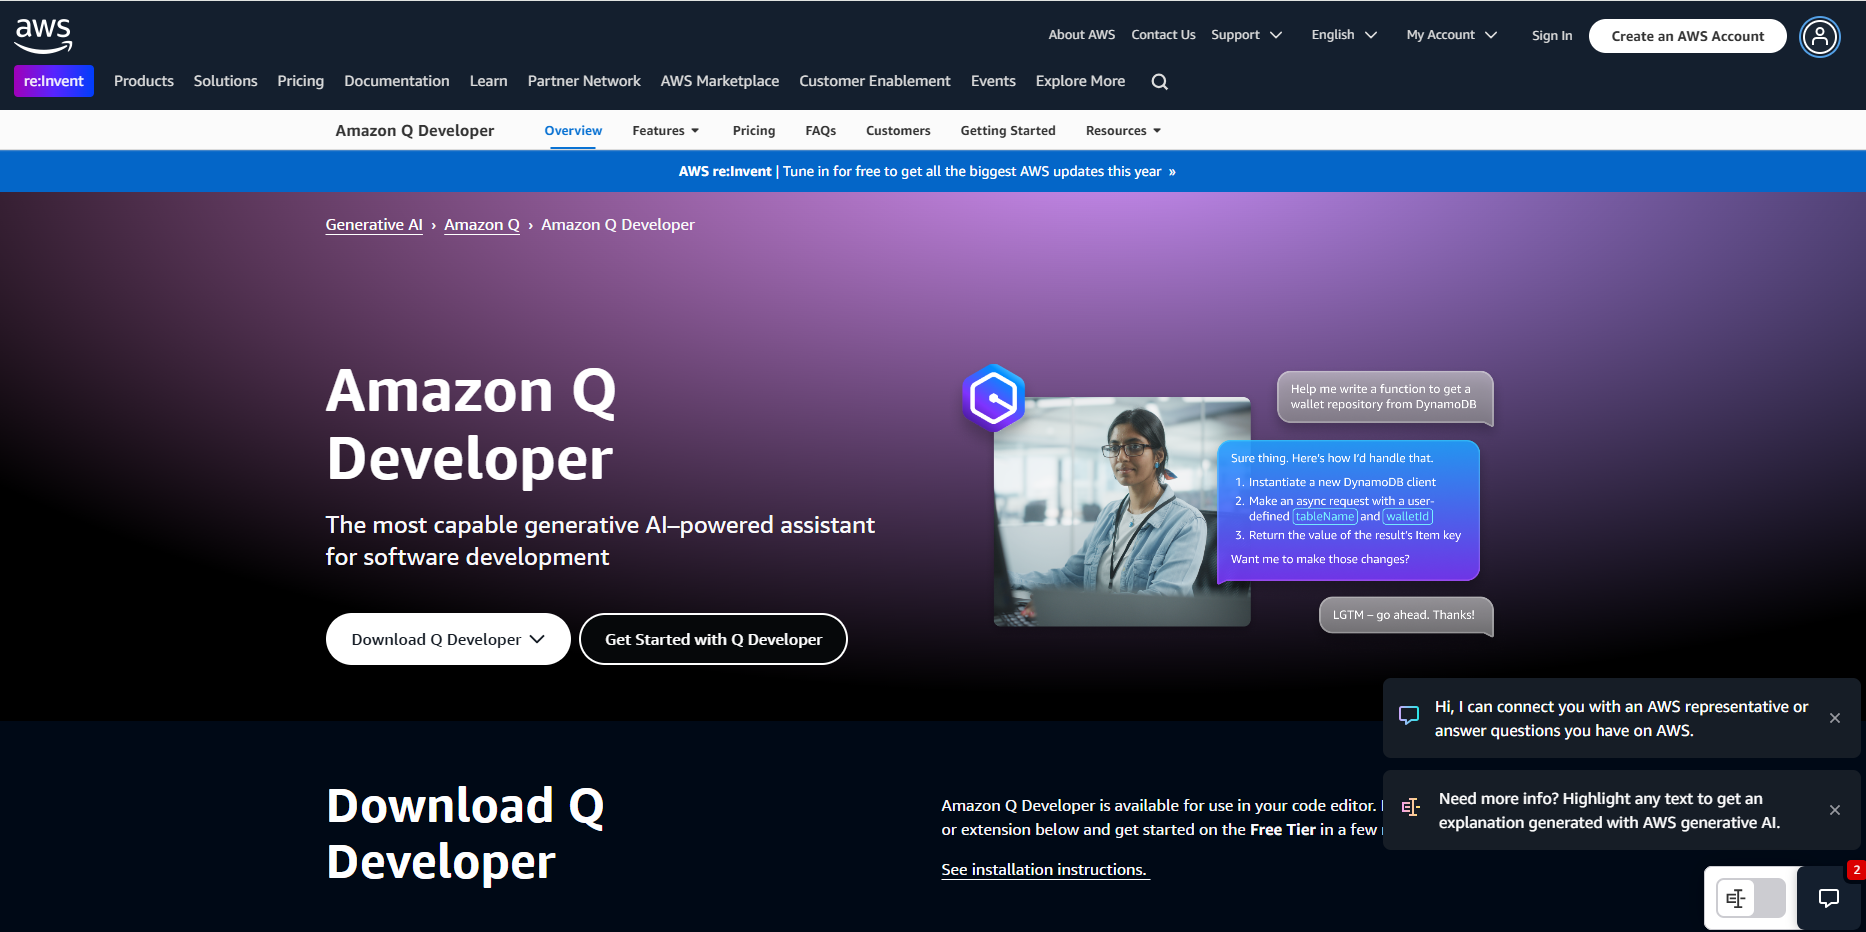
Task: Follow the Generative AI breadcrumb link
Action: [x=374, y=225]
